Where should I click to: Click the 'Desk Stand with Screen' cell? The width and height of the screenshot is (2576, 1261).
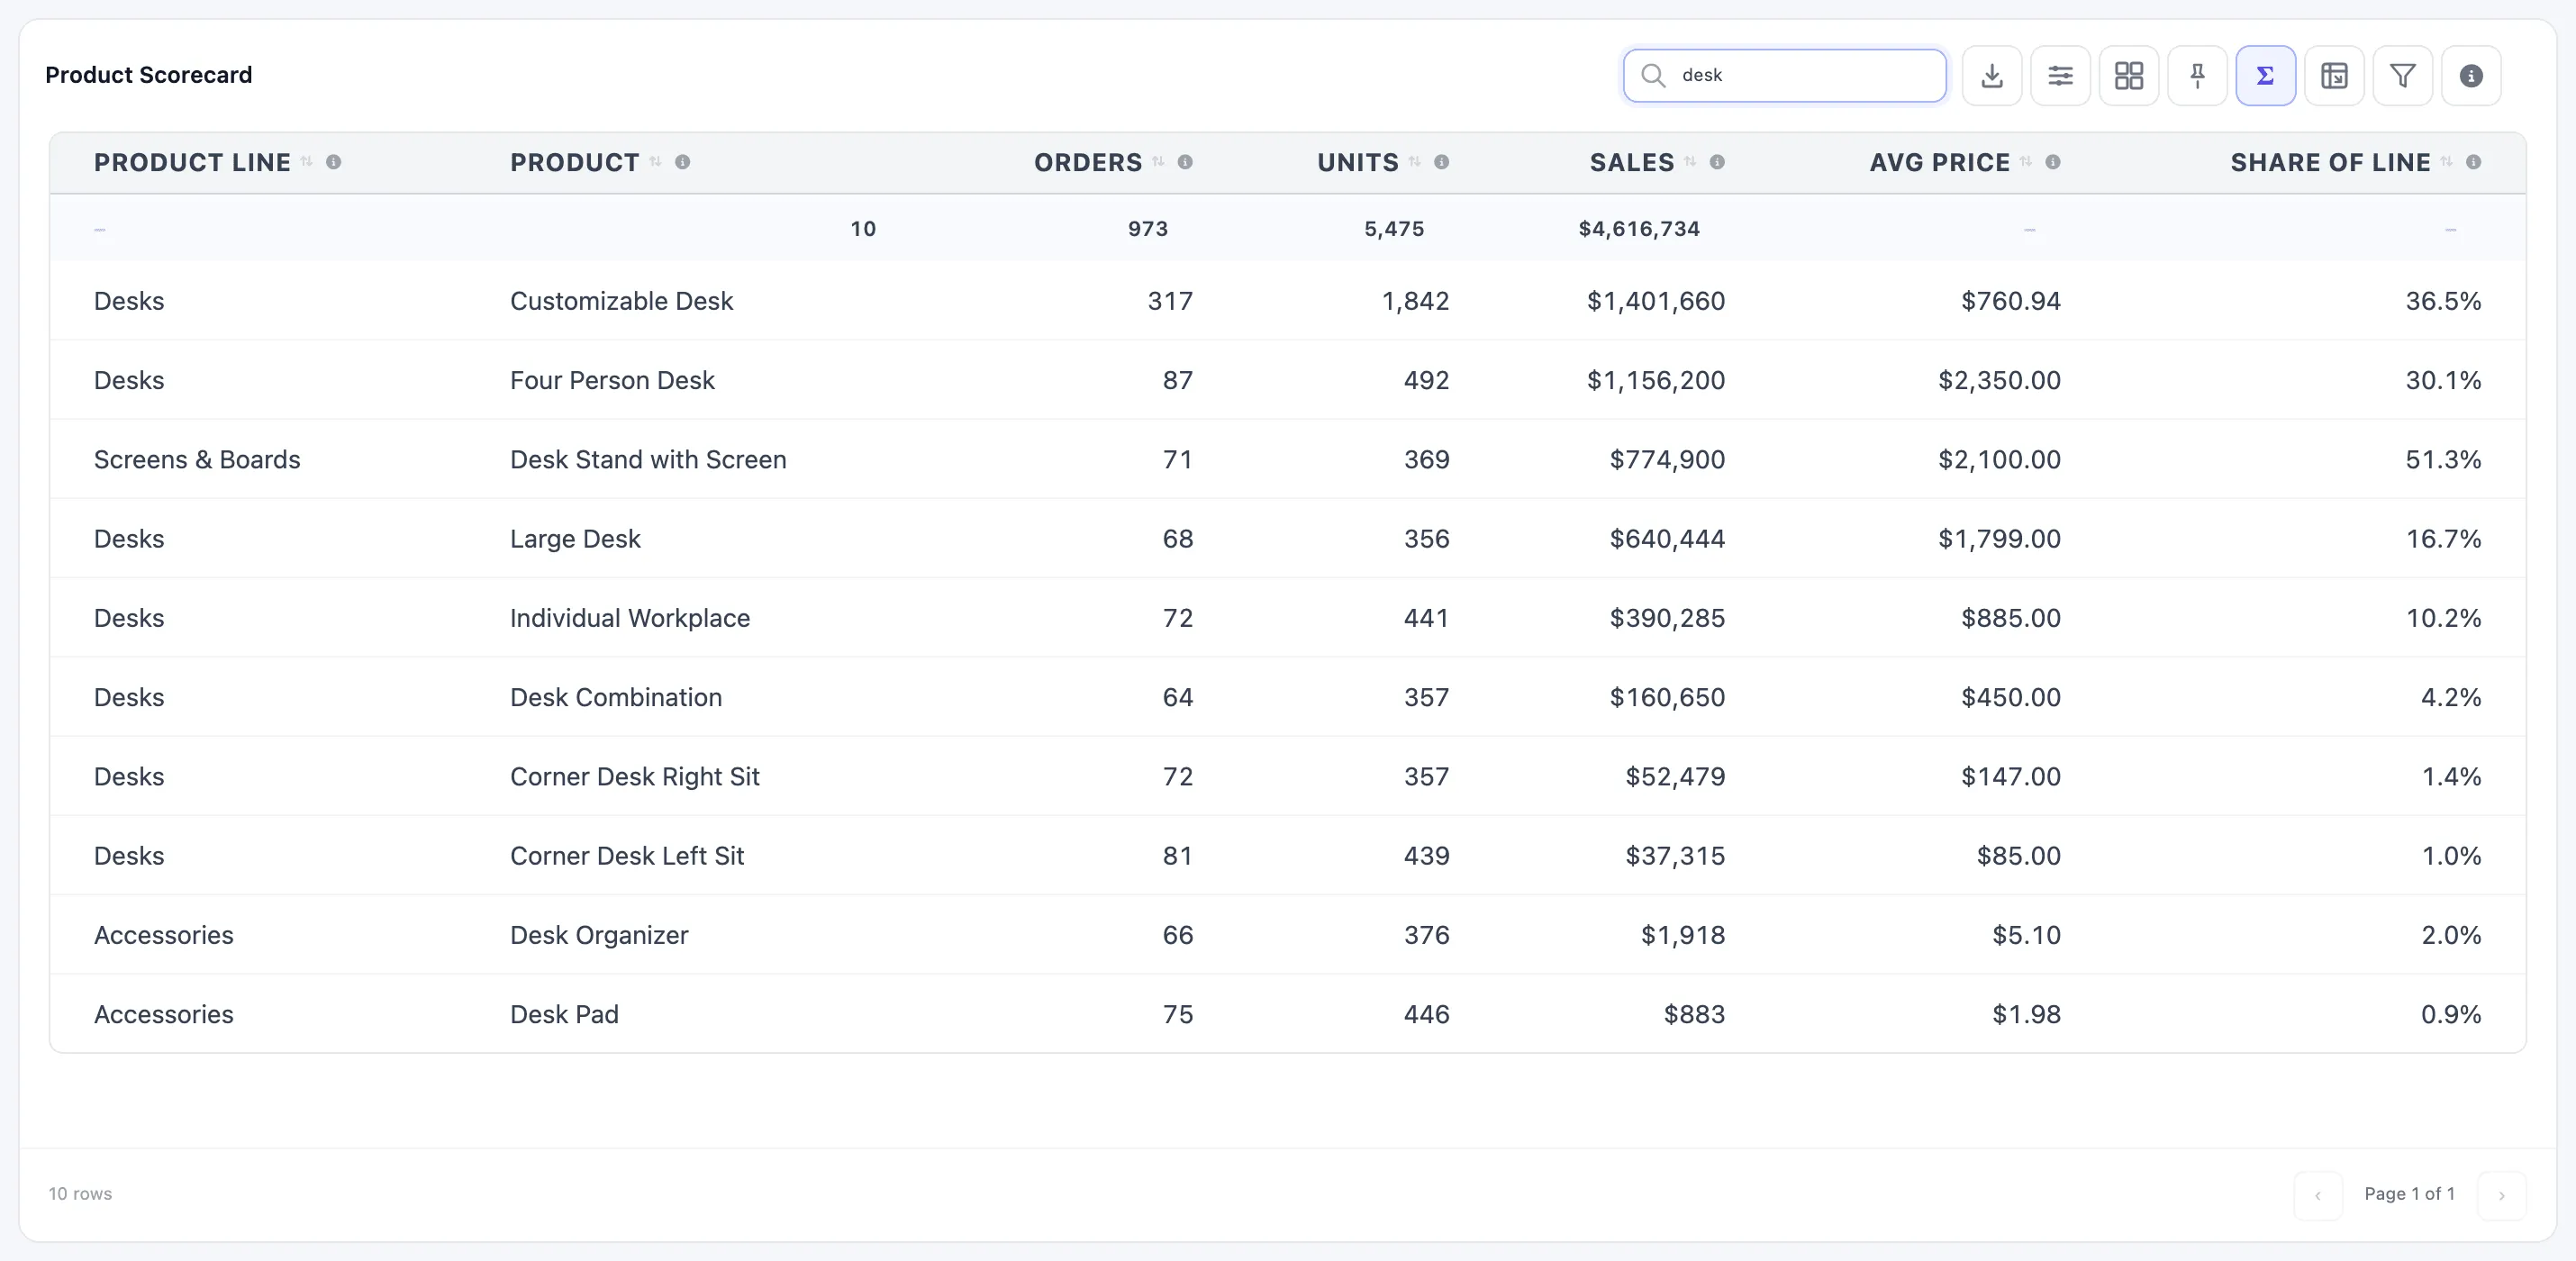click(648, 459)
